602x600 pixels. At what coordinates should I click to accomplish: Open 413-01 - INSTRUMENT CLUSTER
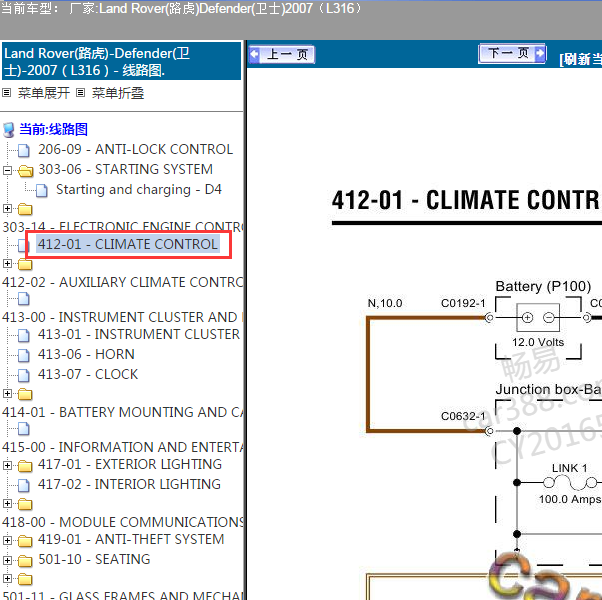point(139,334)
